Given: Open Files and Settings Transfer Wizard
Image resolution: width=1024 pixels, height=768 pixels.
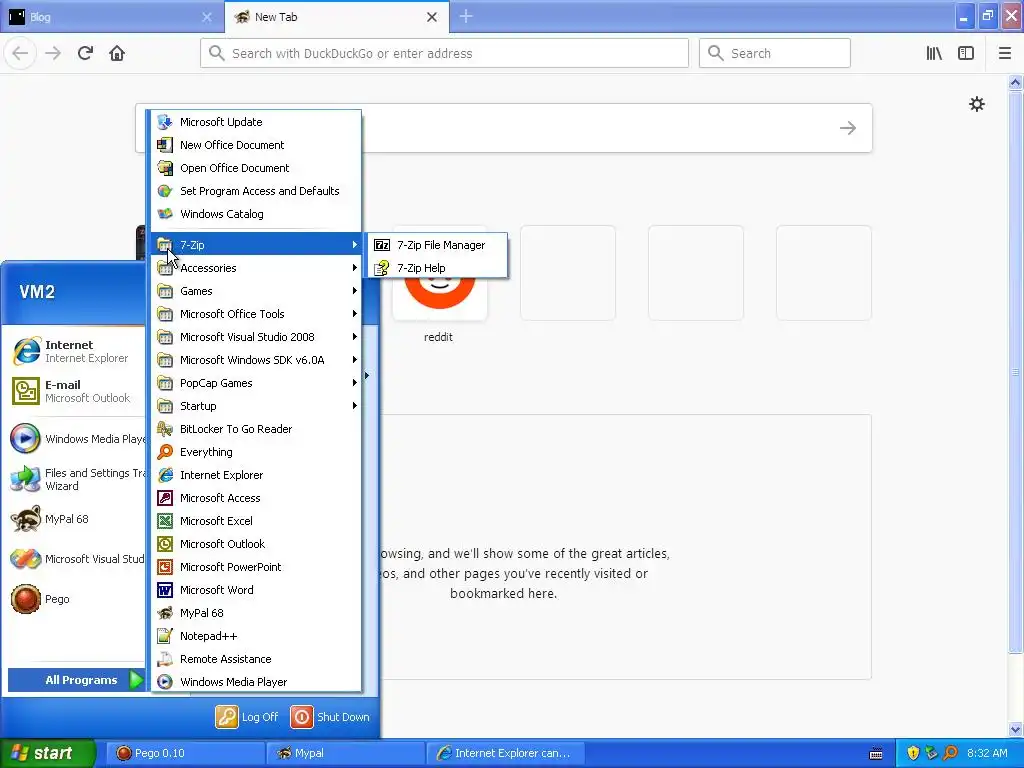Looking at the screenshot, I should point(76,479).
